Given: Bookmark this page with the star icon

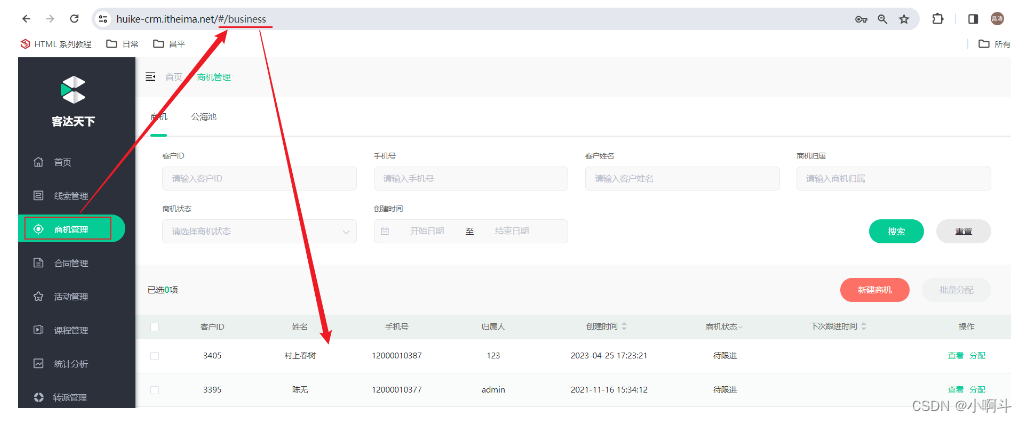Looking at the screenshot, I should (905, 20).
